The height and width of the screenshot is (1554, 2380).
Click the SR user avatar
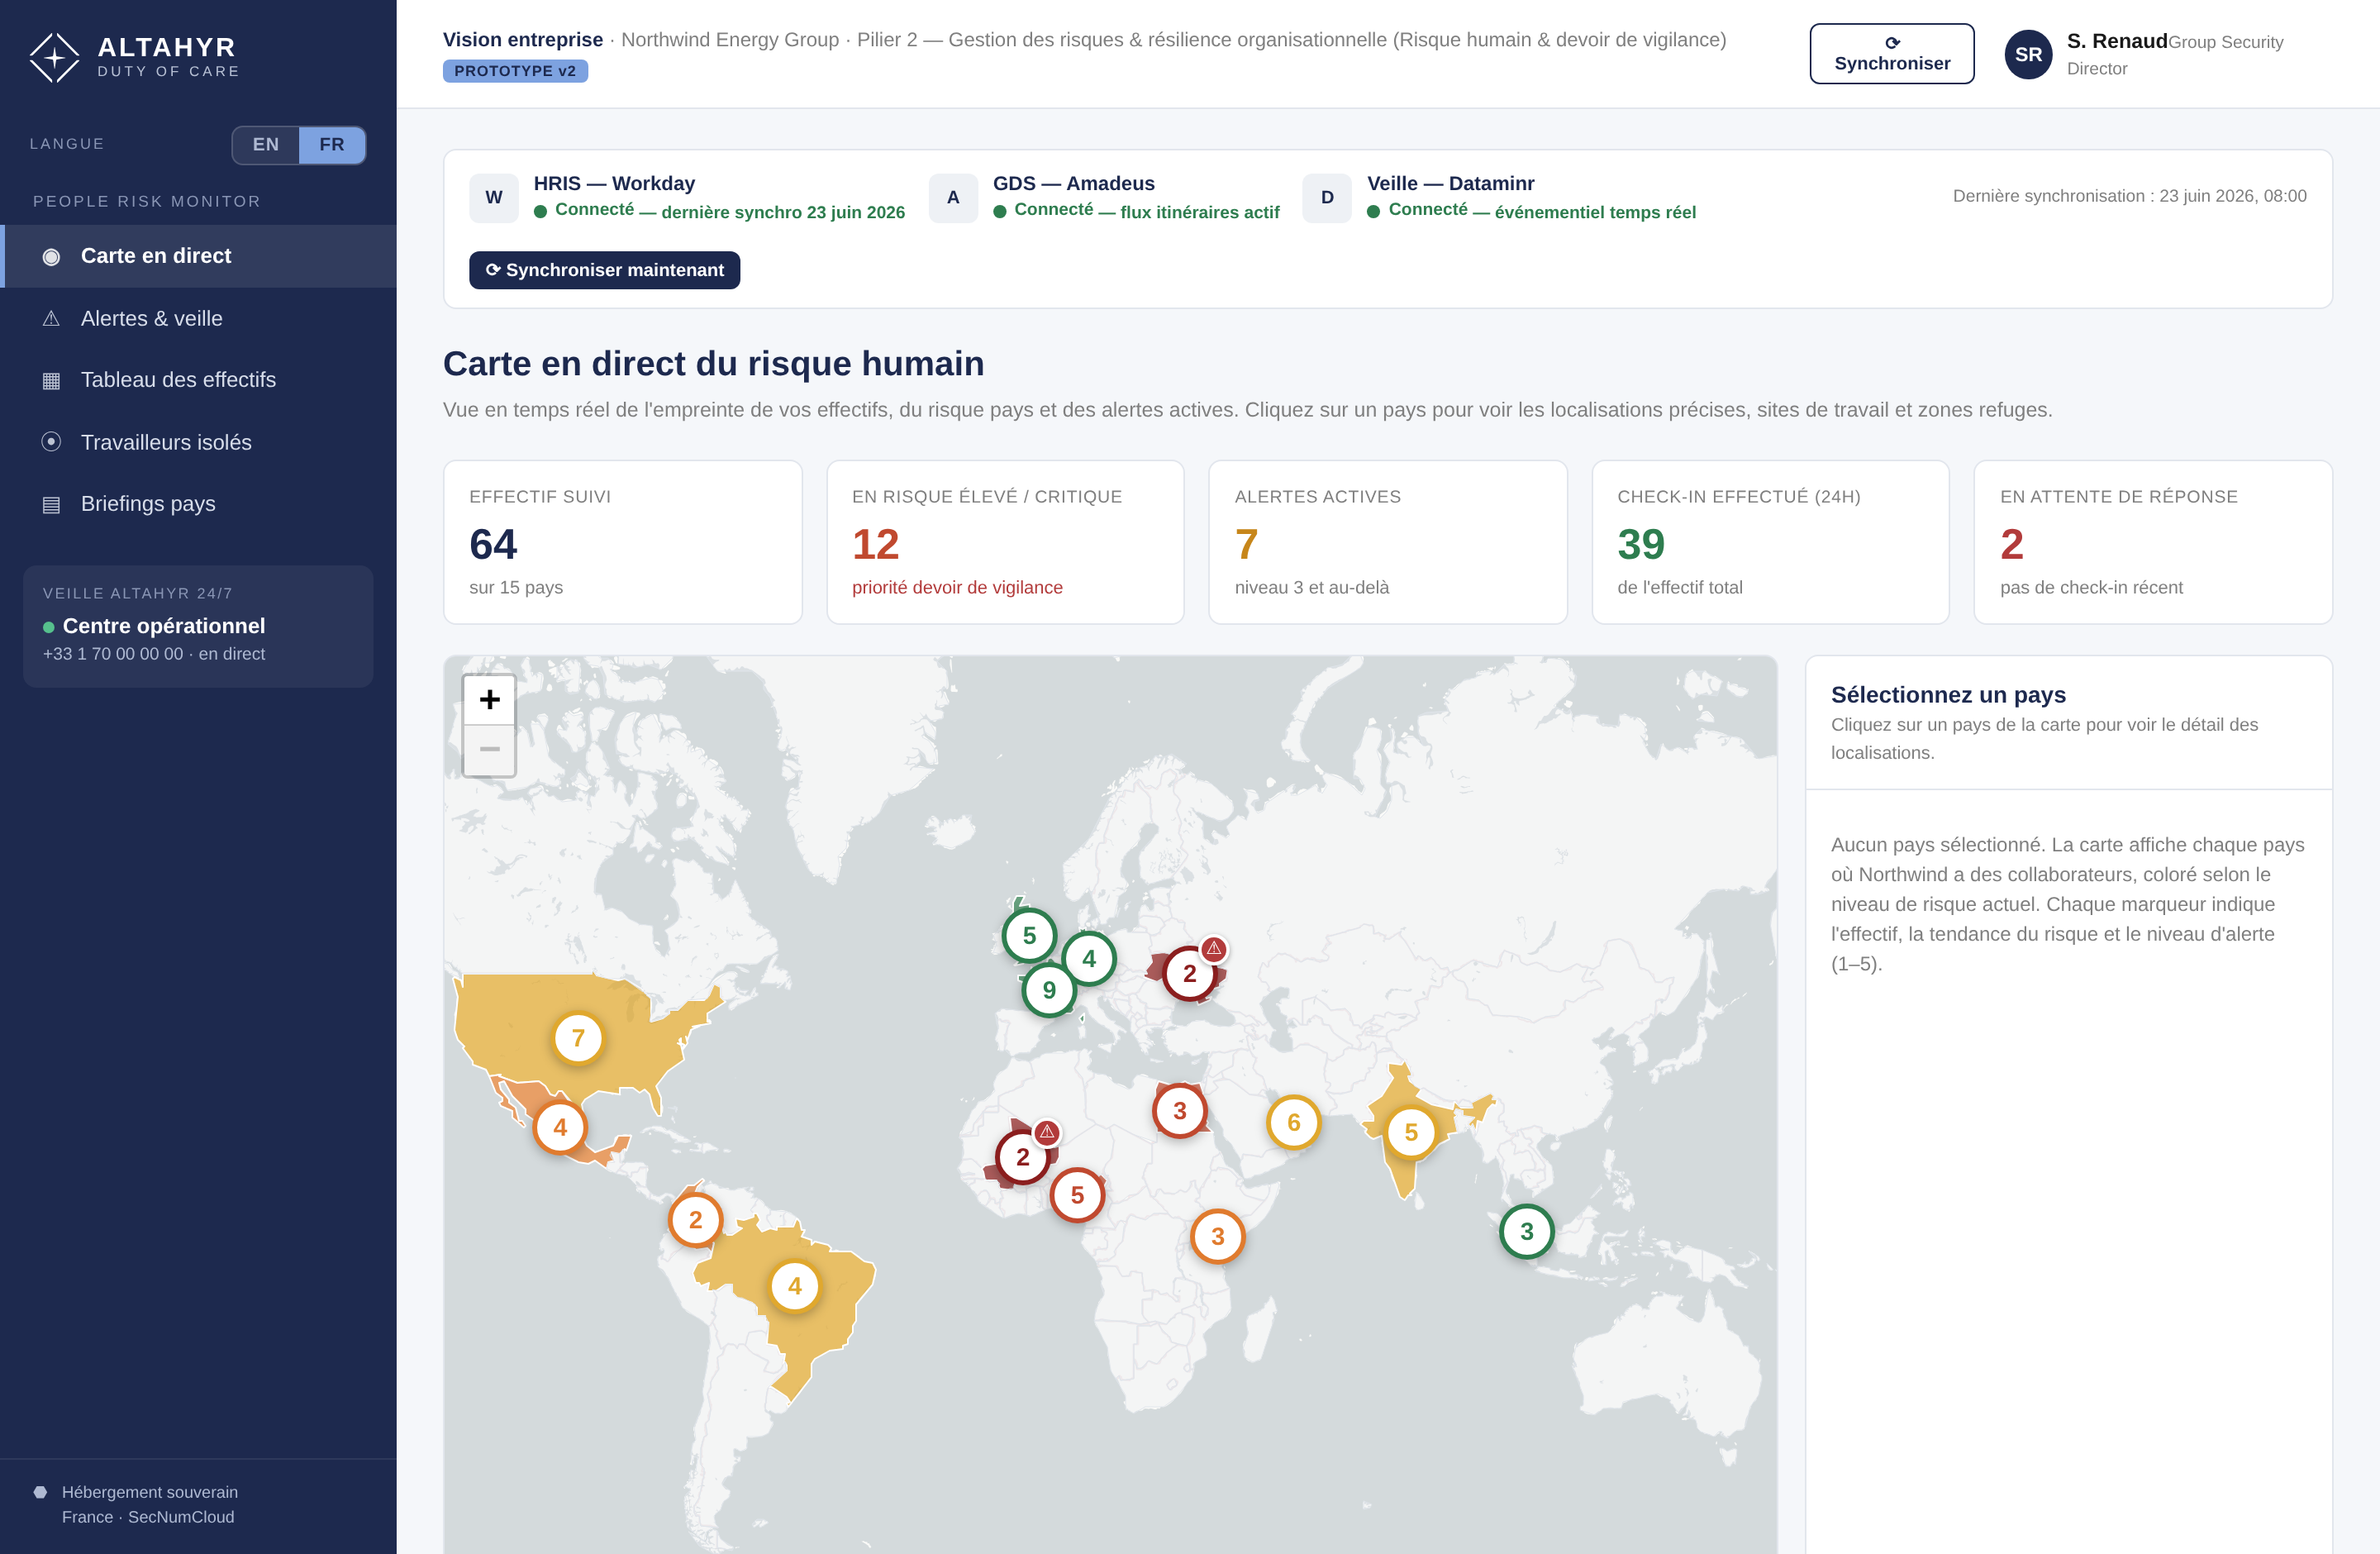click(x=2028, y=54)
